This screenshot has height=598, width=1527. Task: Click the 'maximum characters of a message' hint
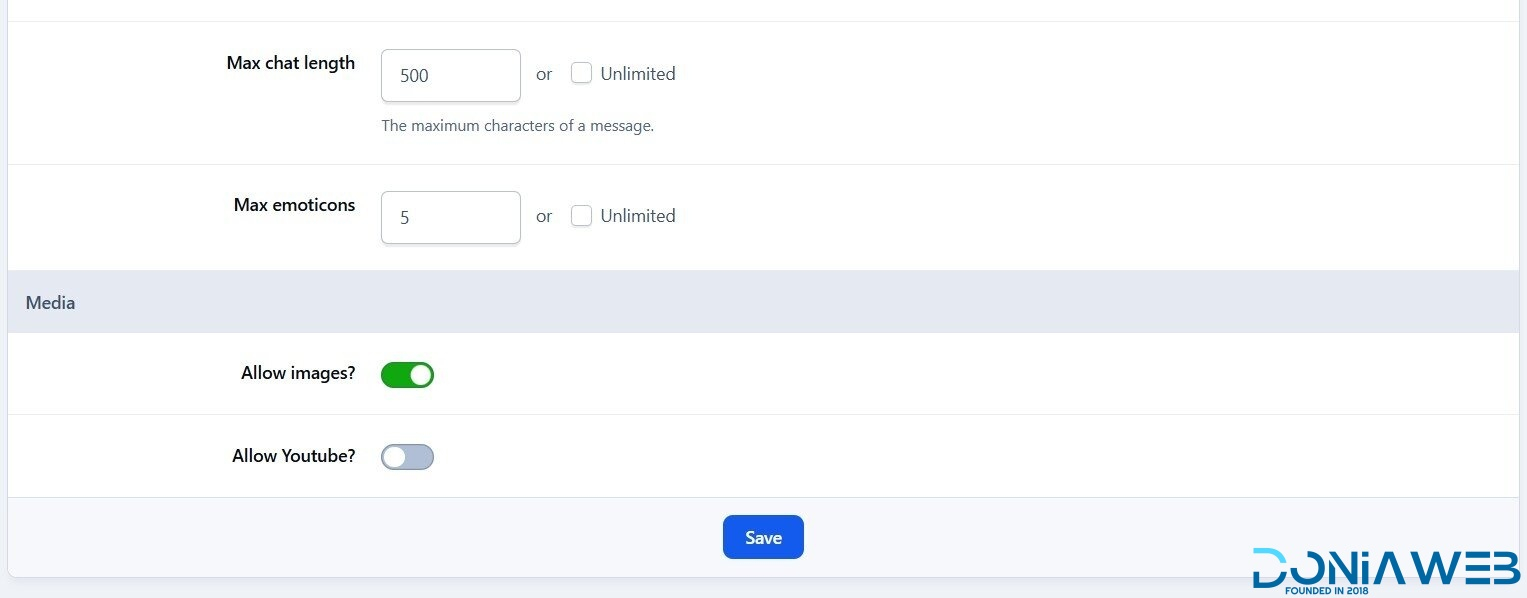click(517, 126)
